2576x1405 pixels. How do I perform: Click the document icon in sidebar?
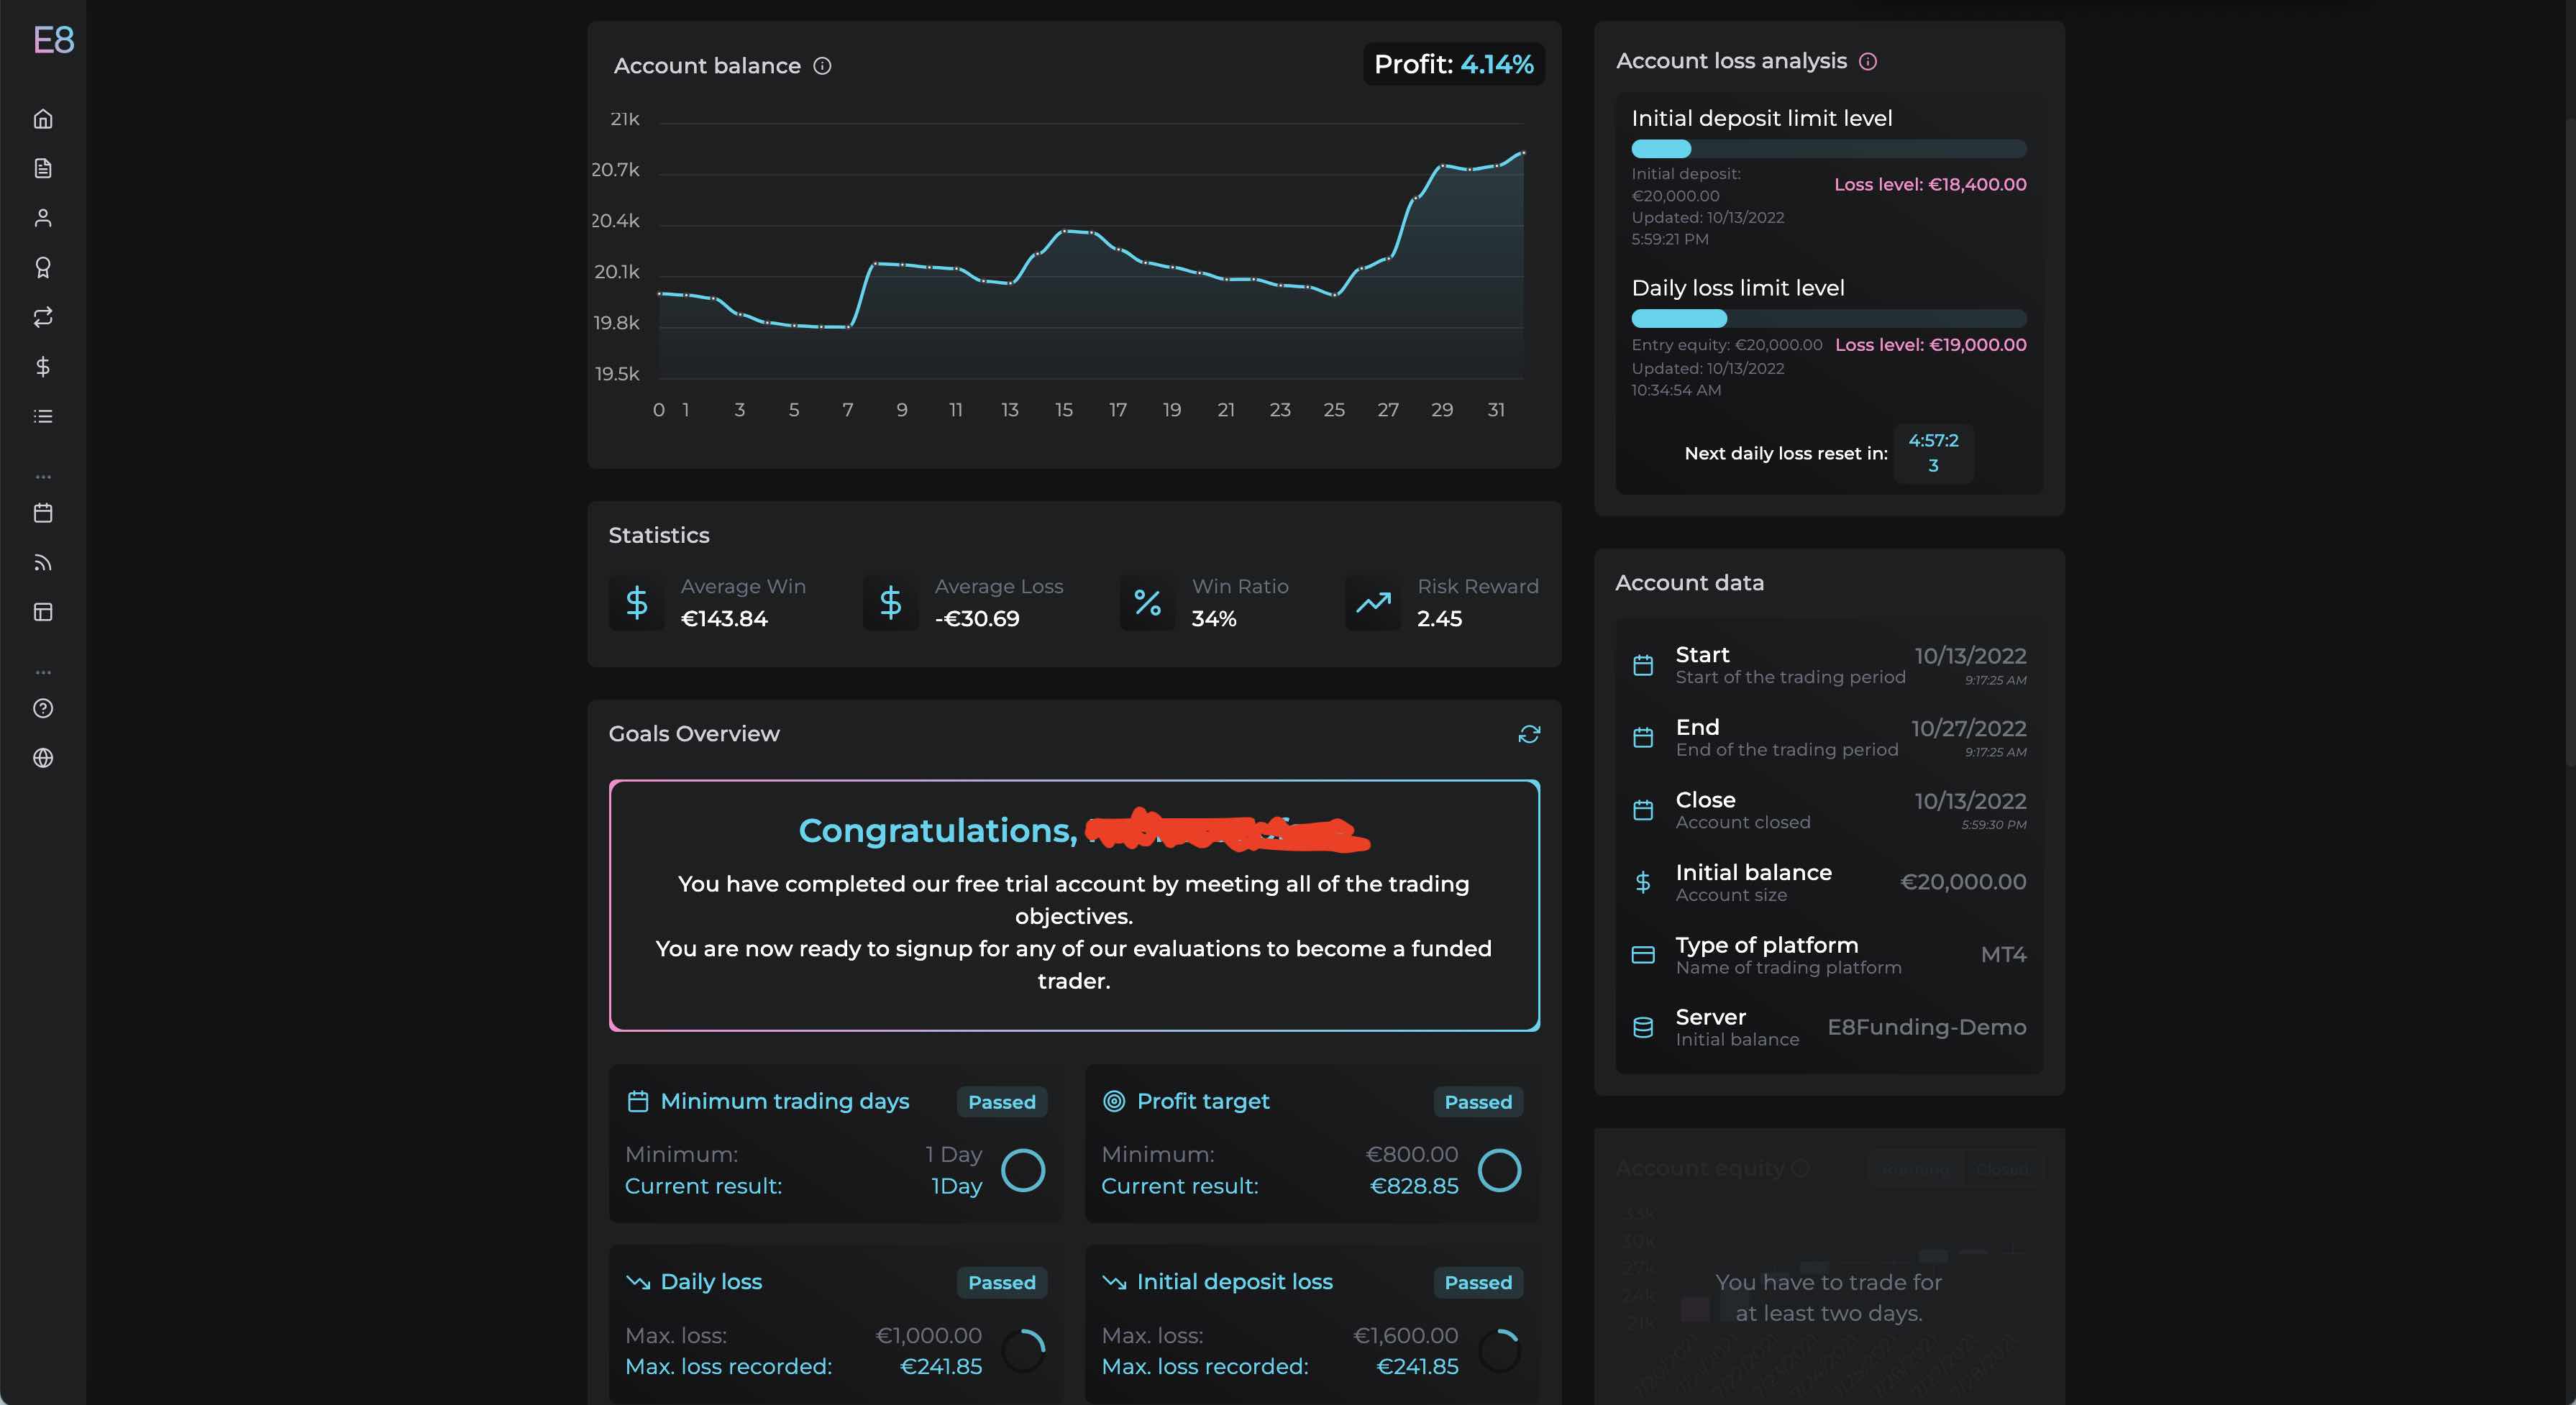click(x=43, y=168)
